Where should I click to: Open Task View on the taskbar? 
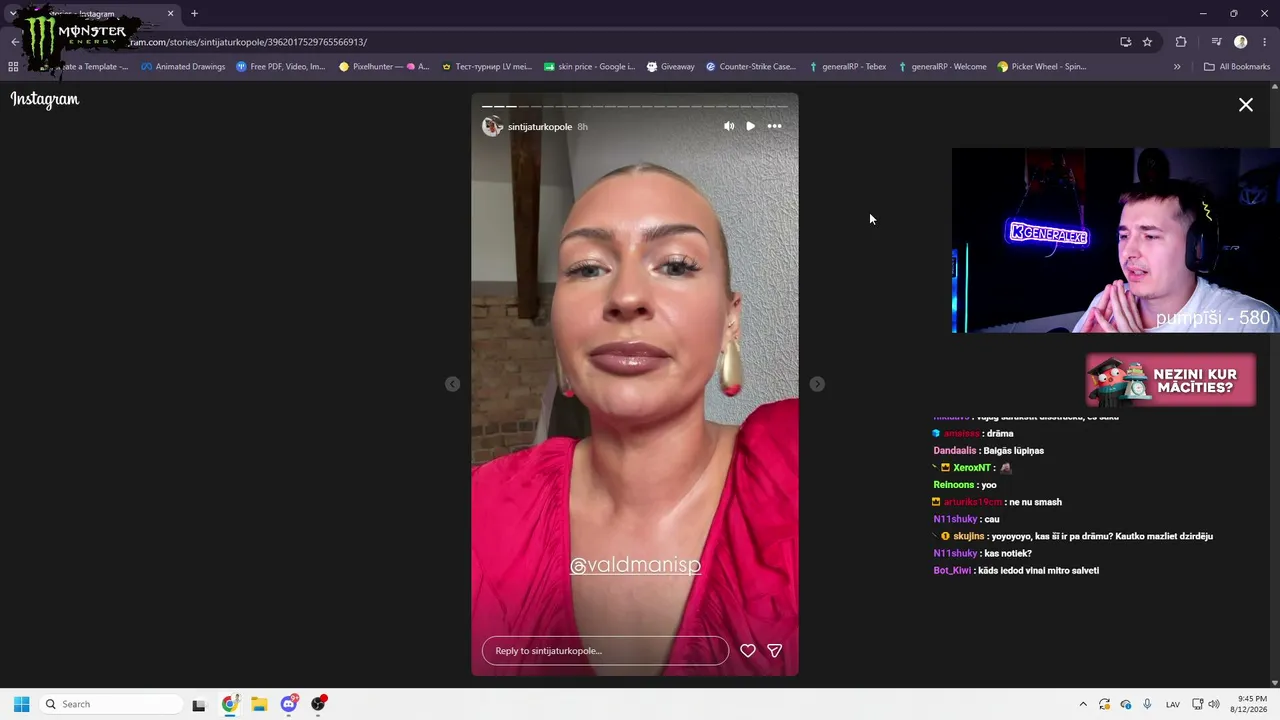199,704
